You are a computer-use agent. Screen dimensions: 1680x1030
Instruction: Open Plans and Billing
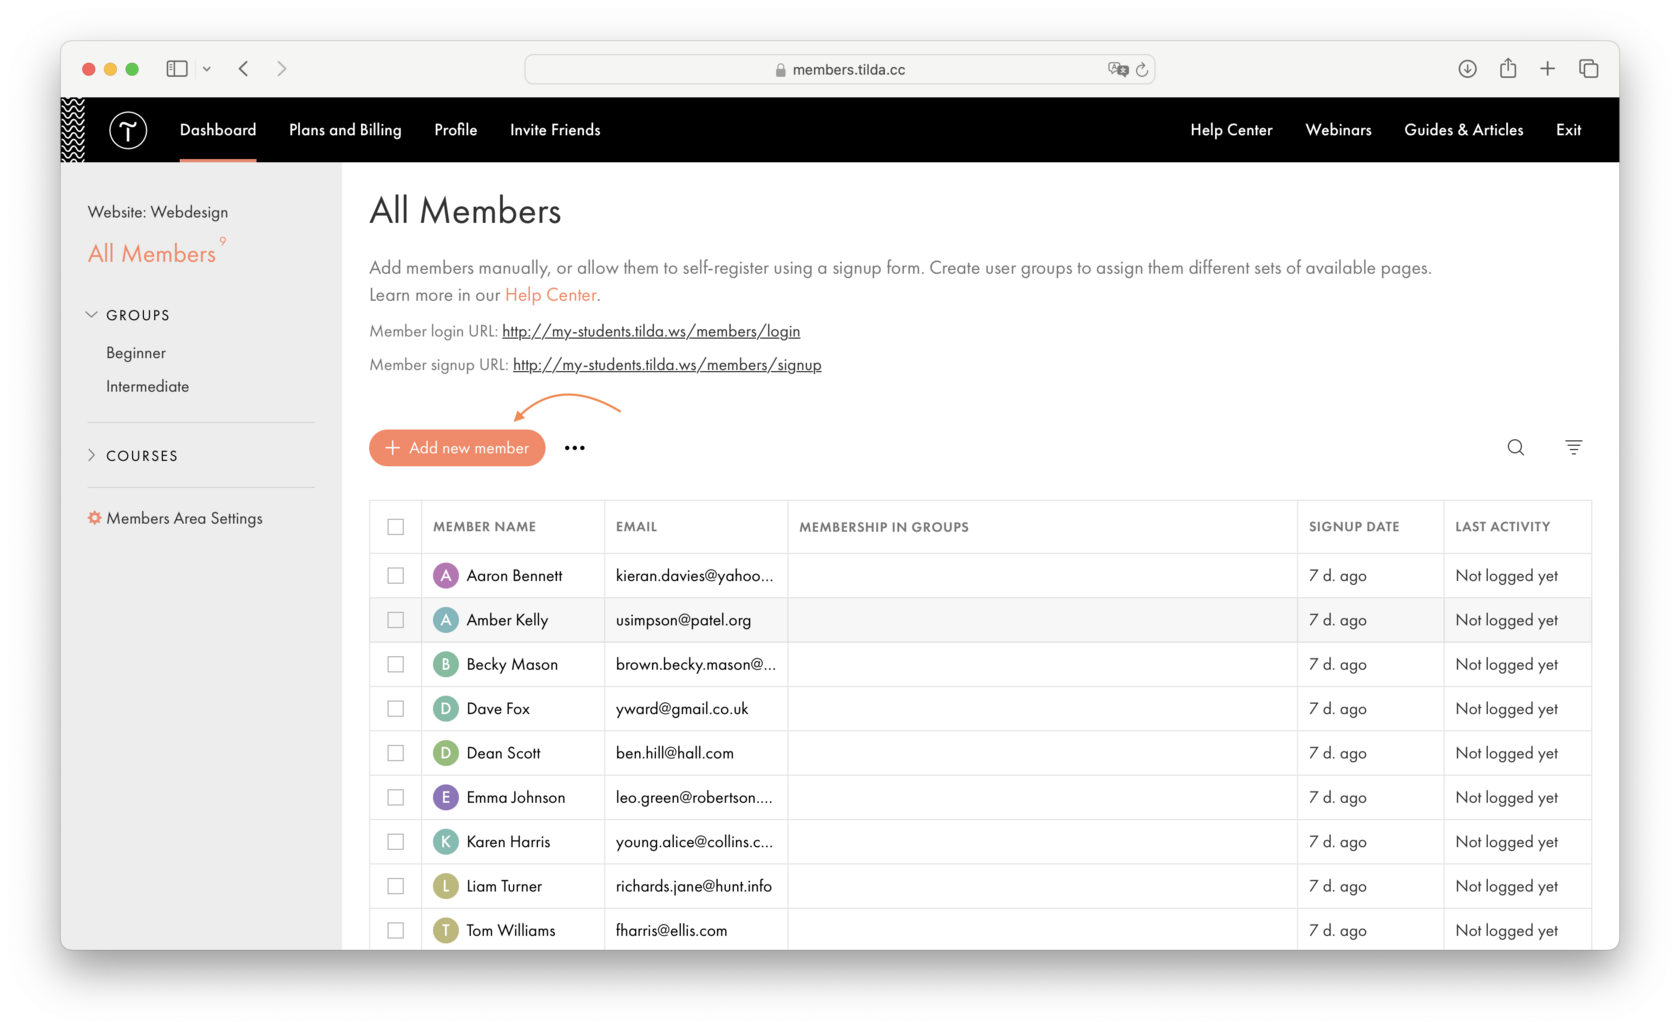pyautogui.click(x=344, y=130)
